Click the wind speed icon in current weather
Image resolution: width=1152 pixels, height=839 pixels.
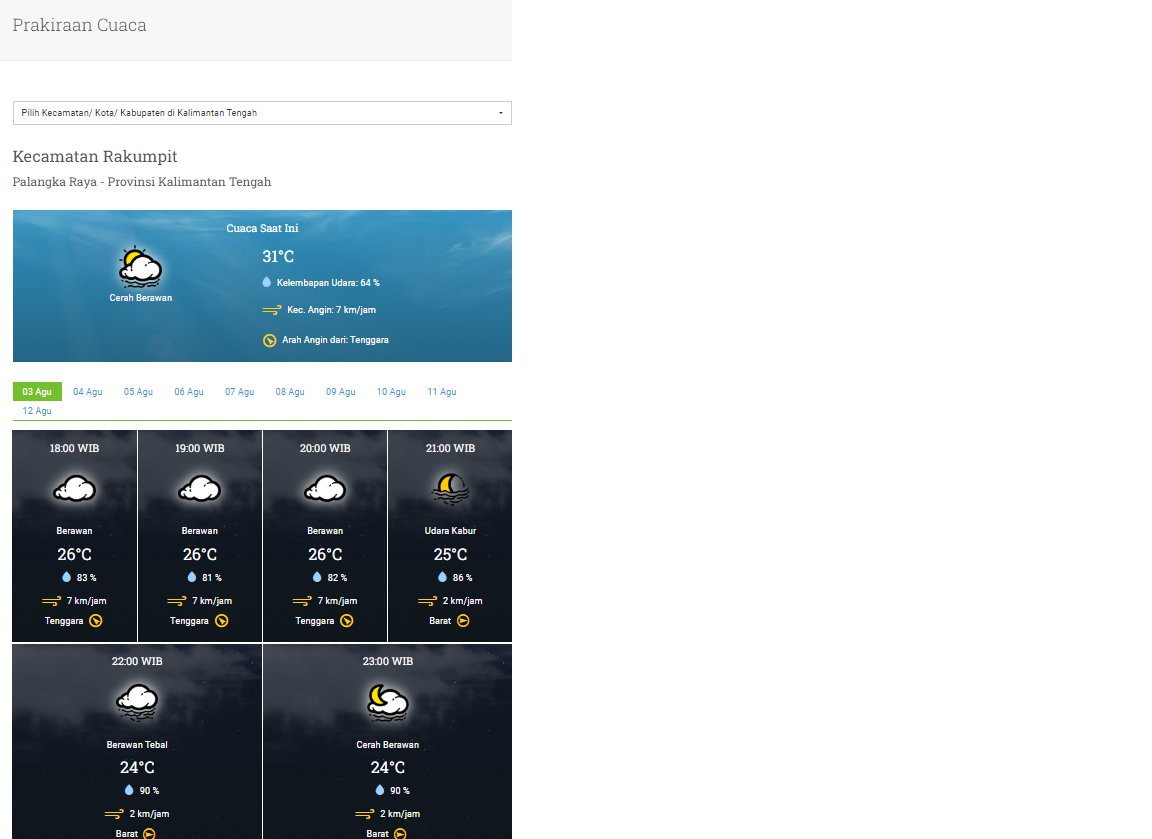[x=272, y=310]
